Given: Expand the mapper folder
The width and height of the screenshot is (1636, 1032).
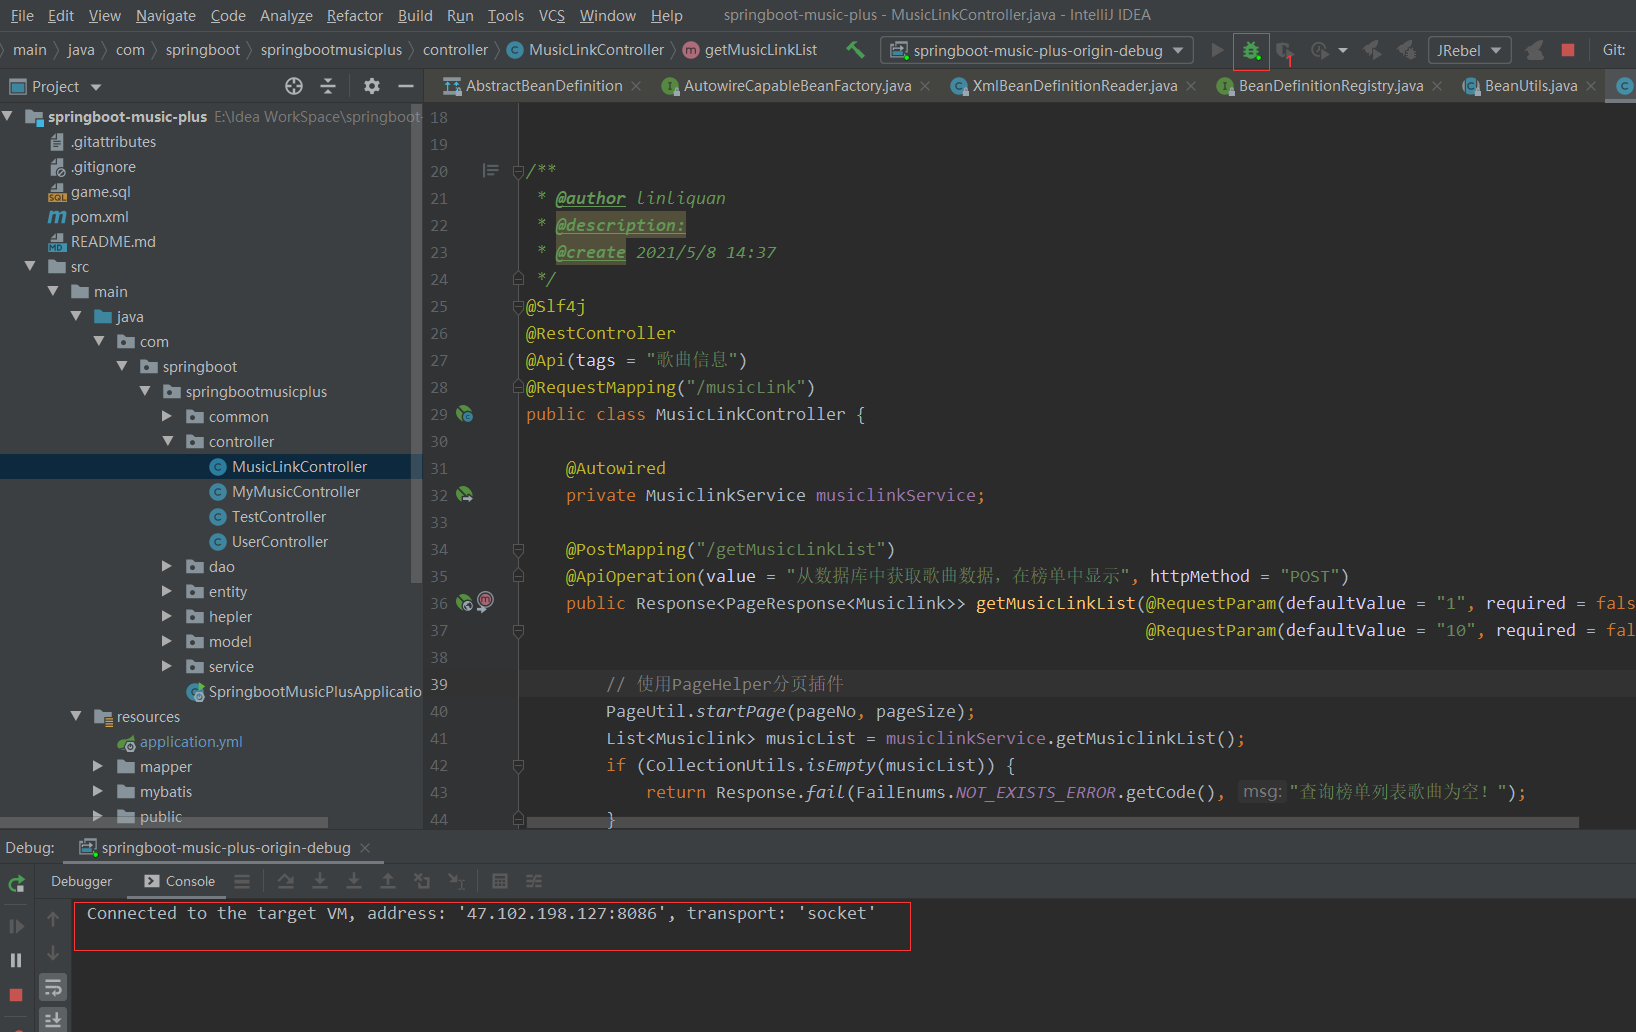Looking at the screenshot, I should pyautogui.click(x=98, y=766).
